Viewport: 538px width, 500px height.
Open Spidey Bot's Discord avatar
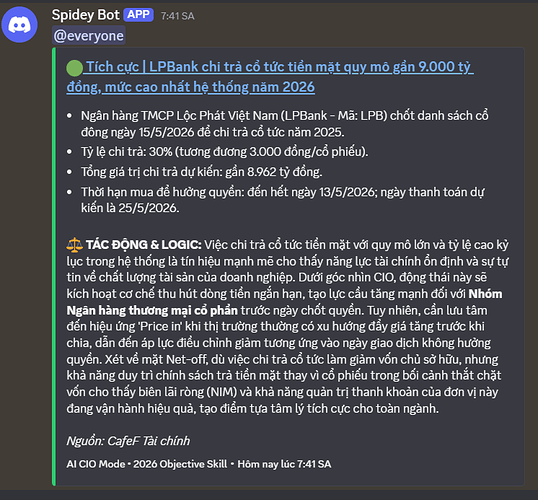[19, 25]
